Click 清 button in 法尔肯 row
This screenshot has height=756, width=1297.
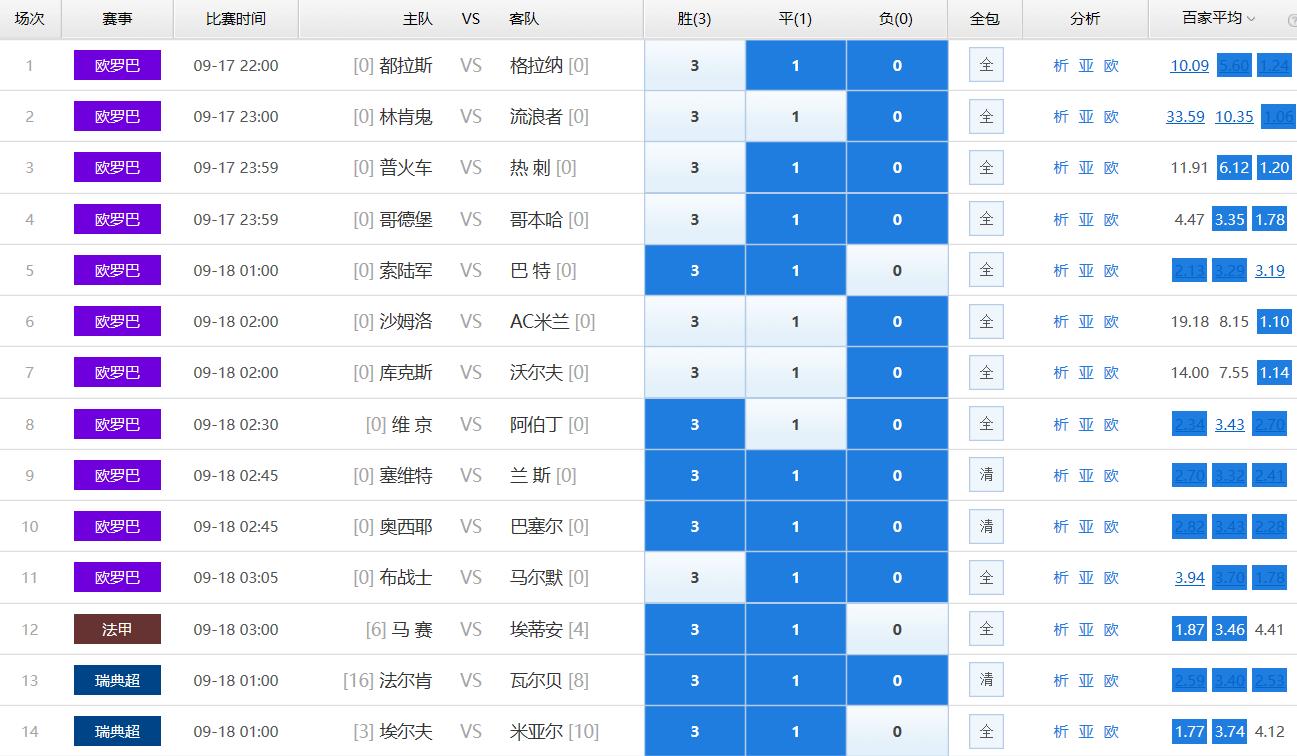pos(986,680)
